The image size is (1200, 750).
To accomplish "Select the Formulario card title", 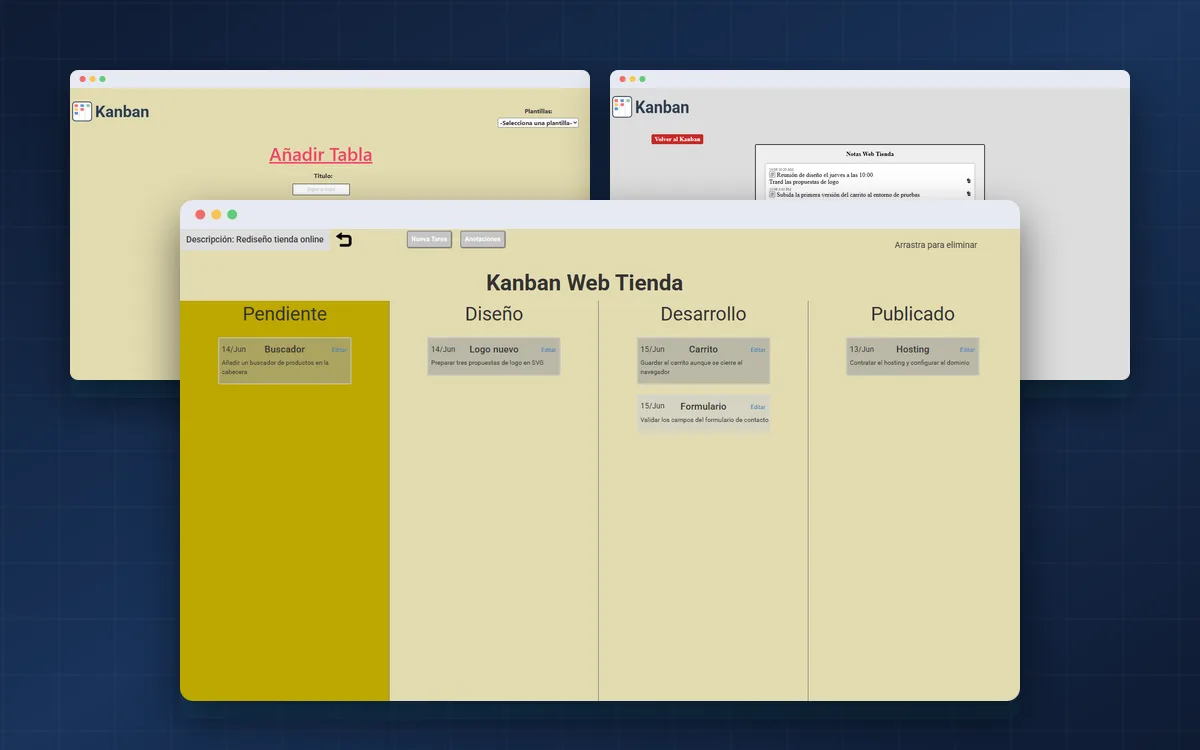I will click(703, 407).
